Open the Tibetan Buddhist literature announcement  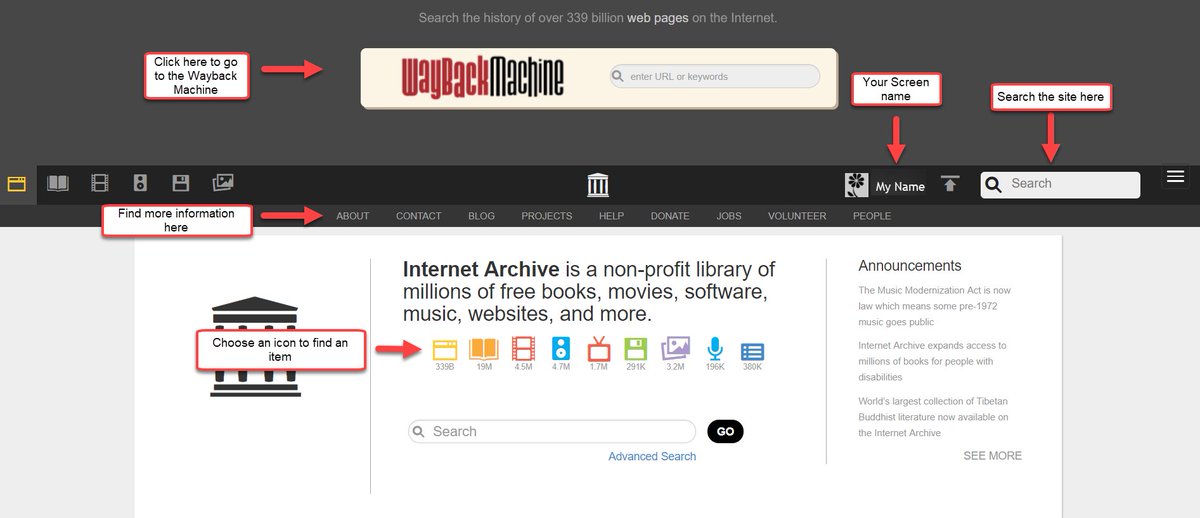pyautogui.click(x=934, y=417)
